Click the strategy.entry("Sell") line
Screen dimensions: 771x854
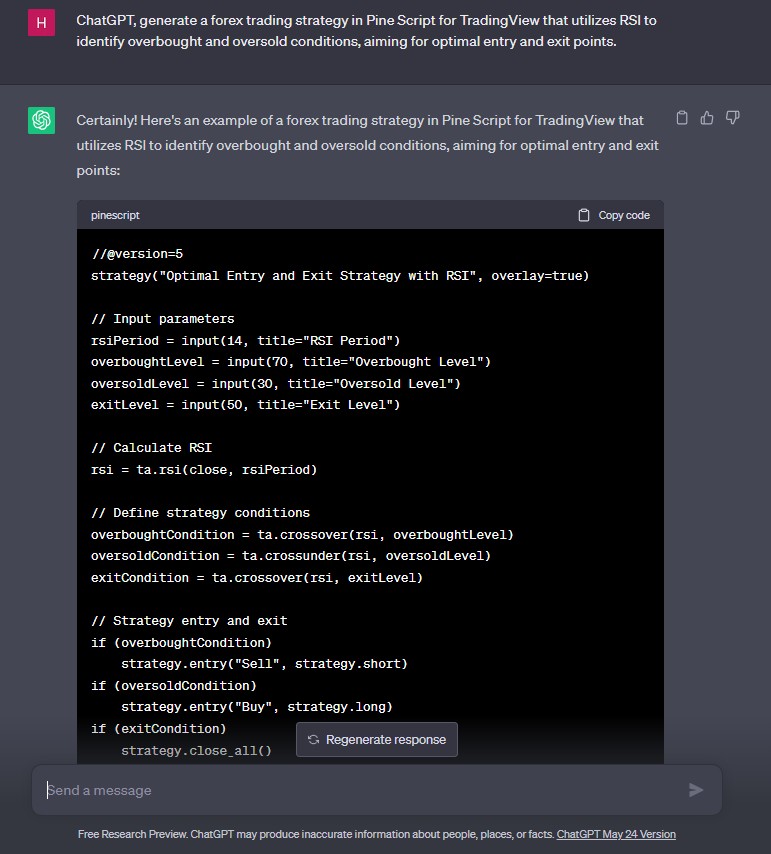coord(264,663)
